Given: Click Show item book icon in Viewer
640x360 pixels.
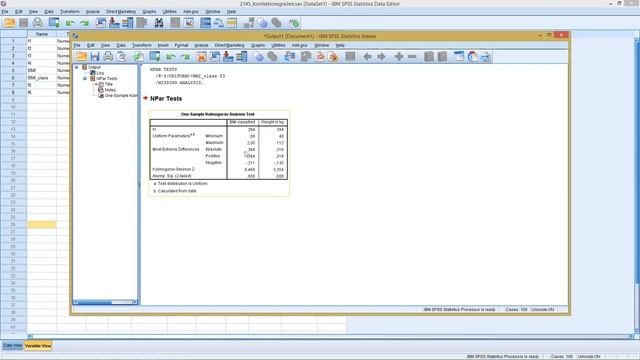Looking at the screenshot, I should [429, 57].
